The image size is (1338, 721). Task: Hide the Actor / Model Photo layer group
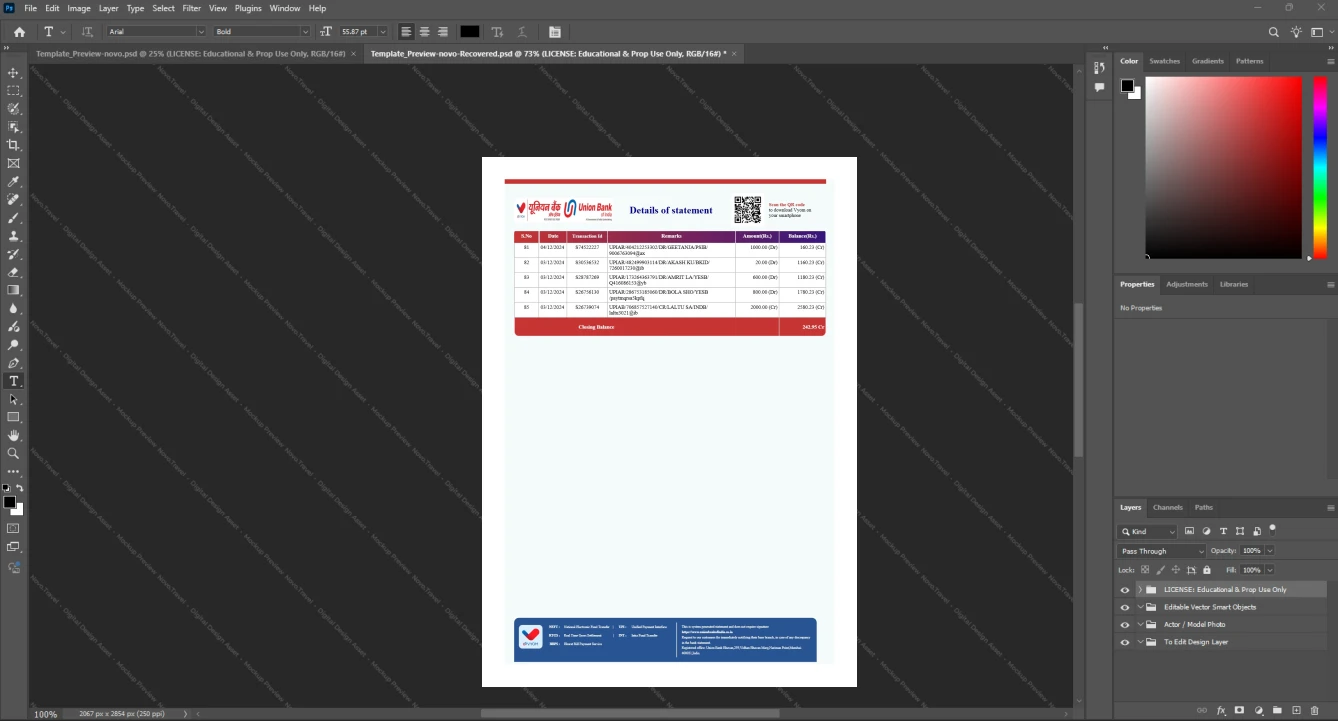pos(1125,625)
